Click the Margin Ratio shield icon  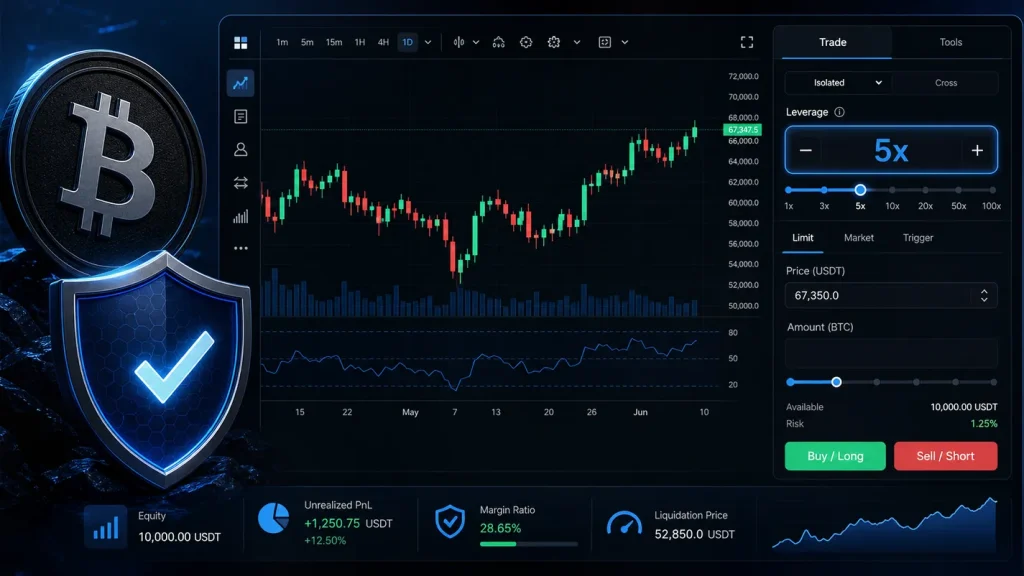[450, 521]
